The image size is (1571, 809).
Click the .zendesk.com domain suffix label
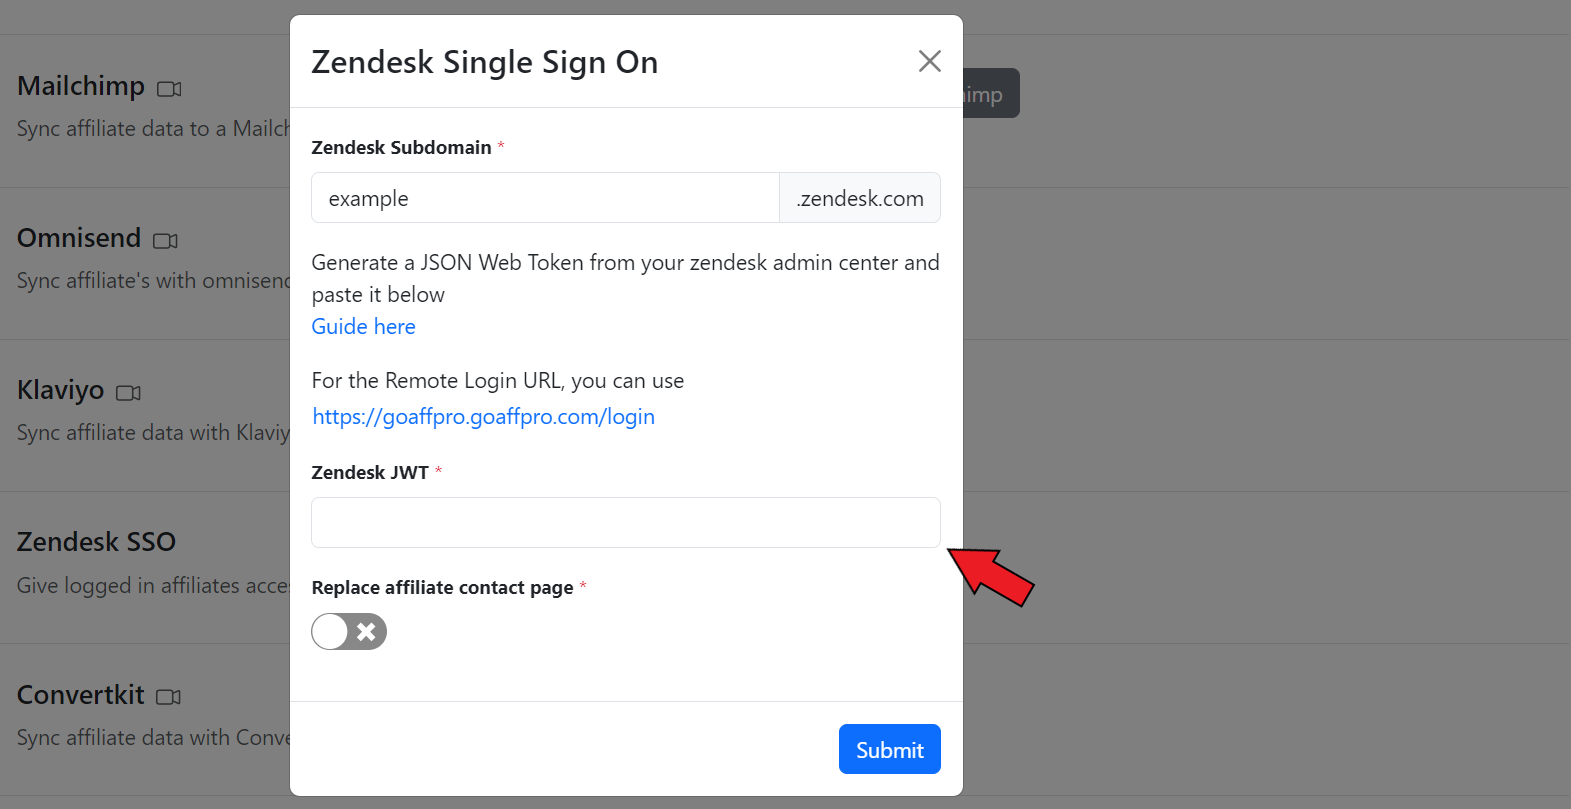click(860, 198)
